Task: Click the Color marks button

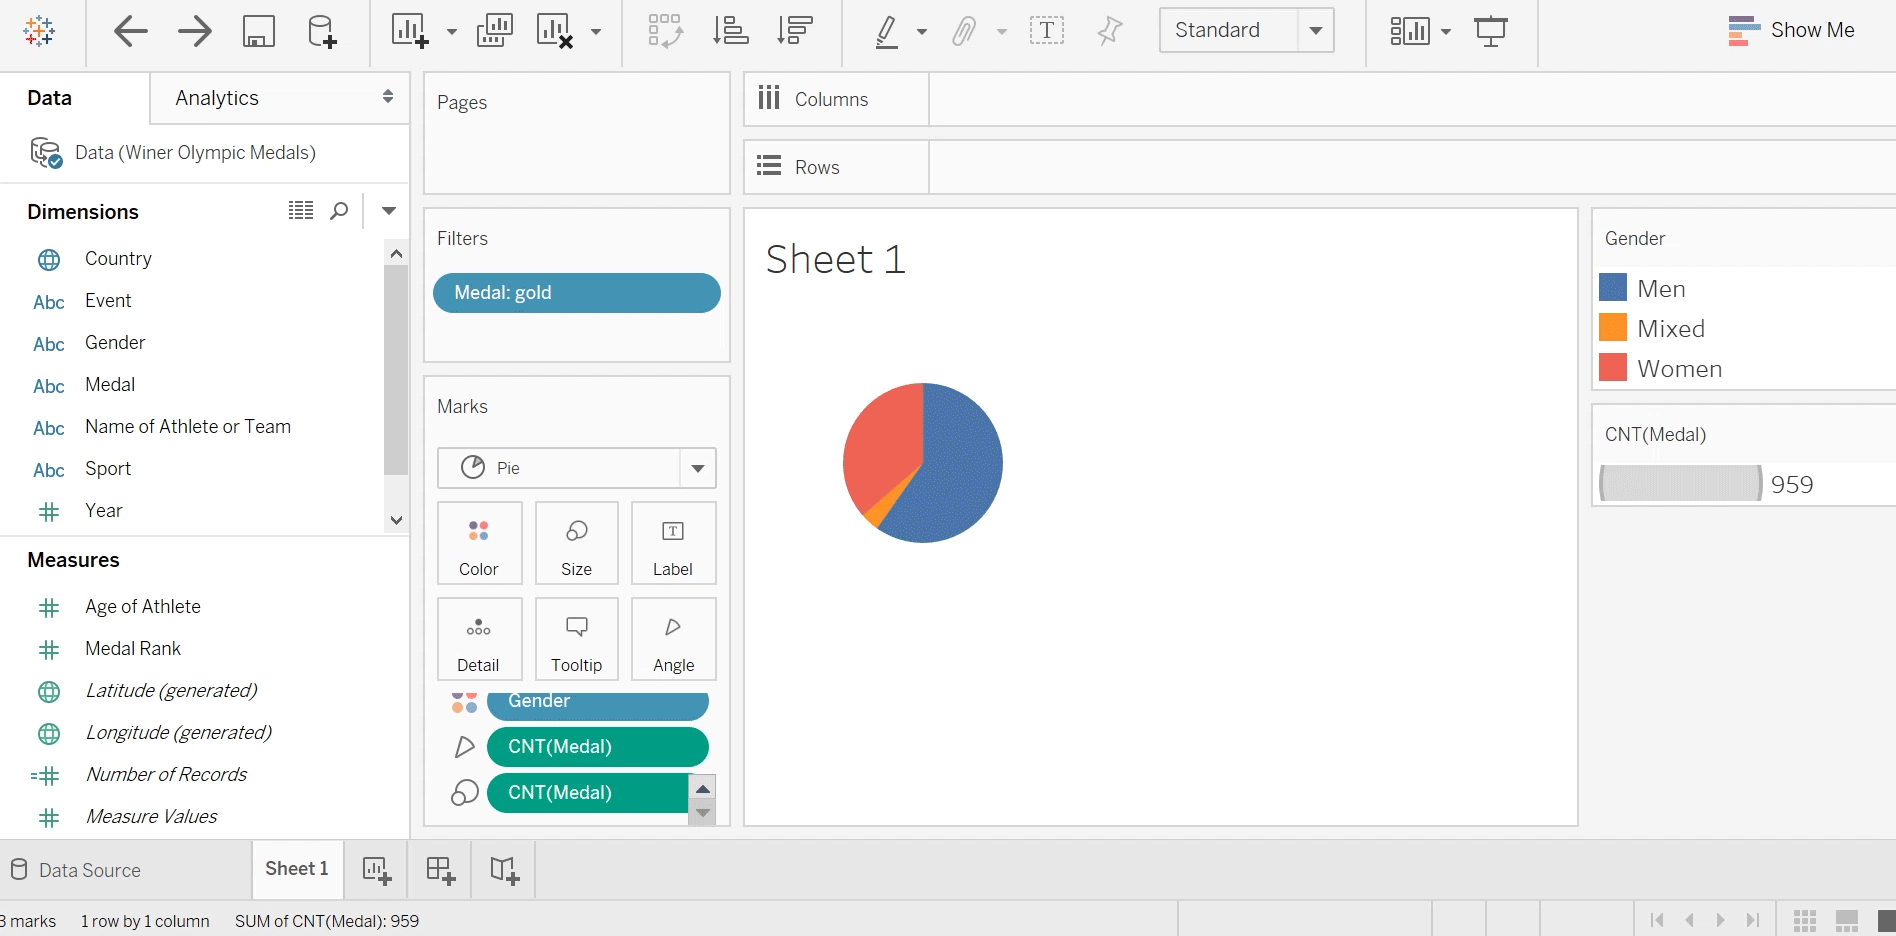Action: (x=479, y=543)
